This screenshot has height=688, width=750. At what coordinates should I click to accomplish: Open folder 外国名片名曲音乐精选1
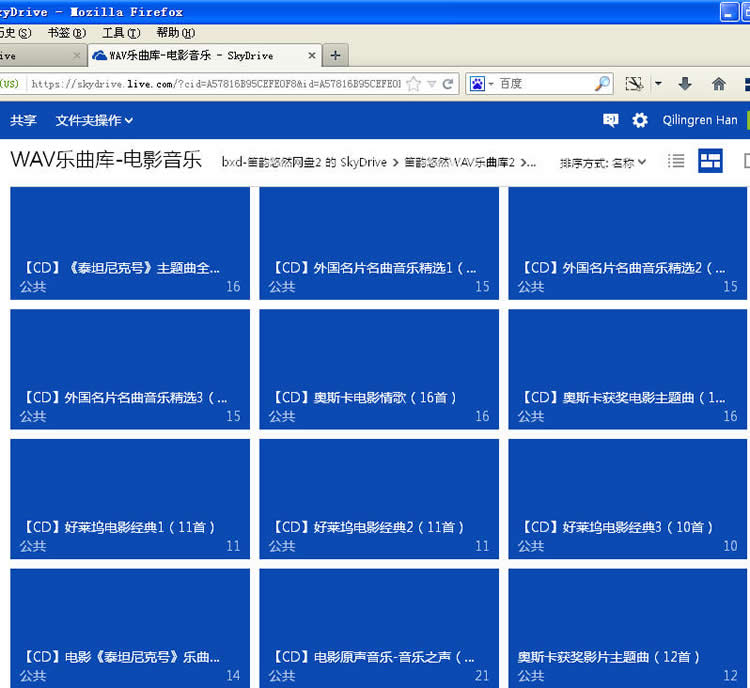pos(379,243)
